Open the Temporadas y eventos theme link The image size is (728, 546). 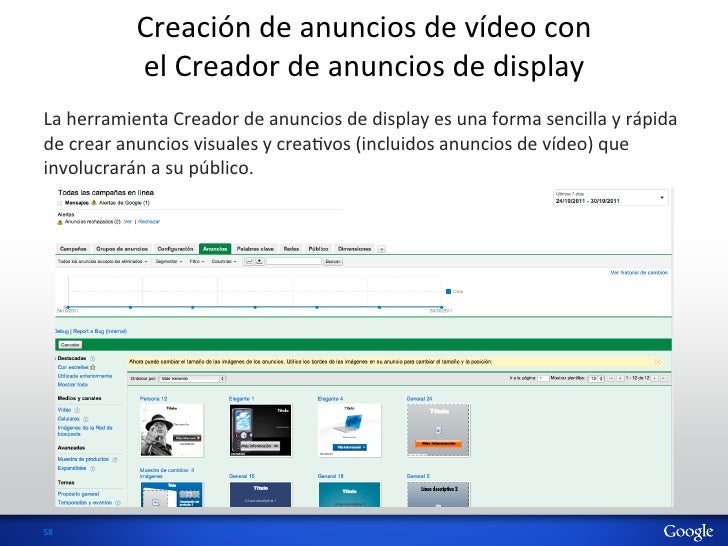(x=84, y=503)
